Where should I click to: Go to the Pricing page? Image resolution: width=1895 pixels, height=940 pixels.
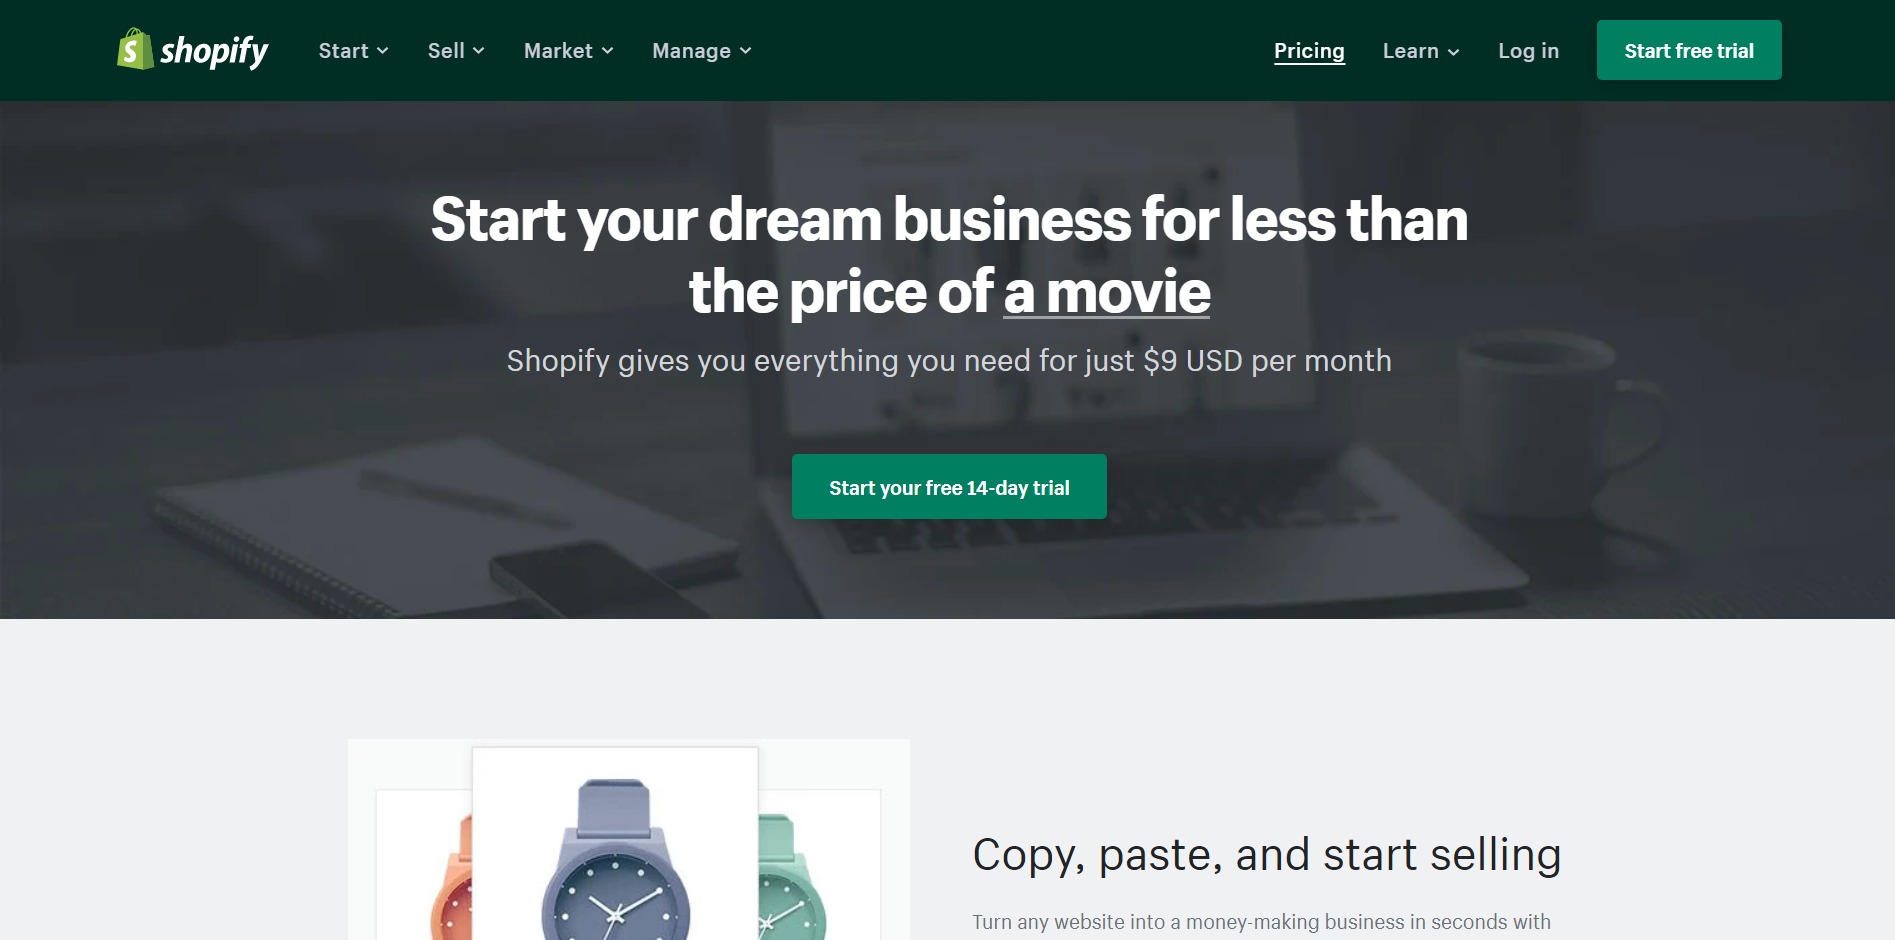1309,51
